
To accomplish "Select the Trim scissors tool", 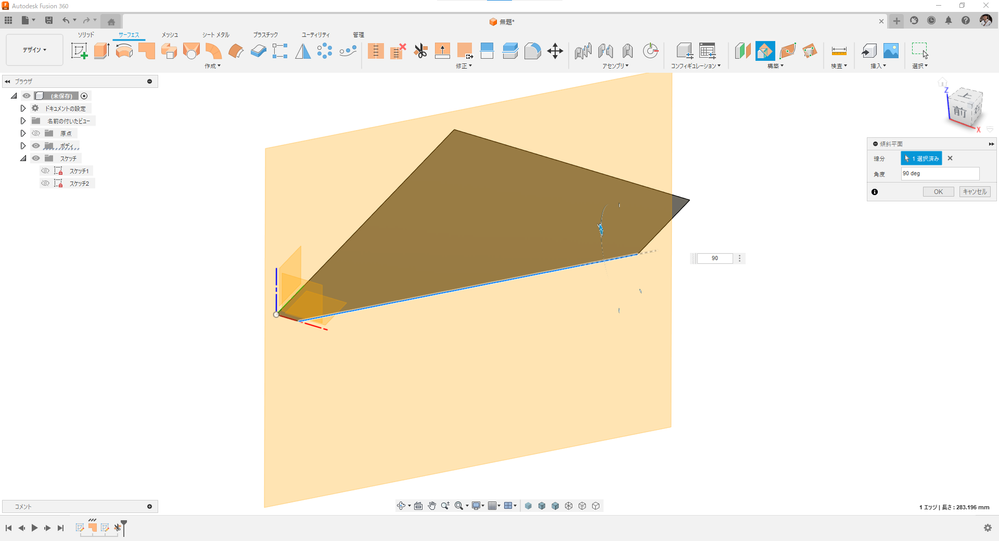I will [x=420, y=51].
